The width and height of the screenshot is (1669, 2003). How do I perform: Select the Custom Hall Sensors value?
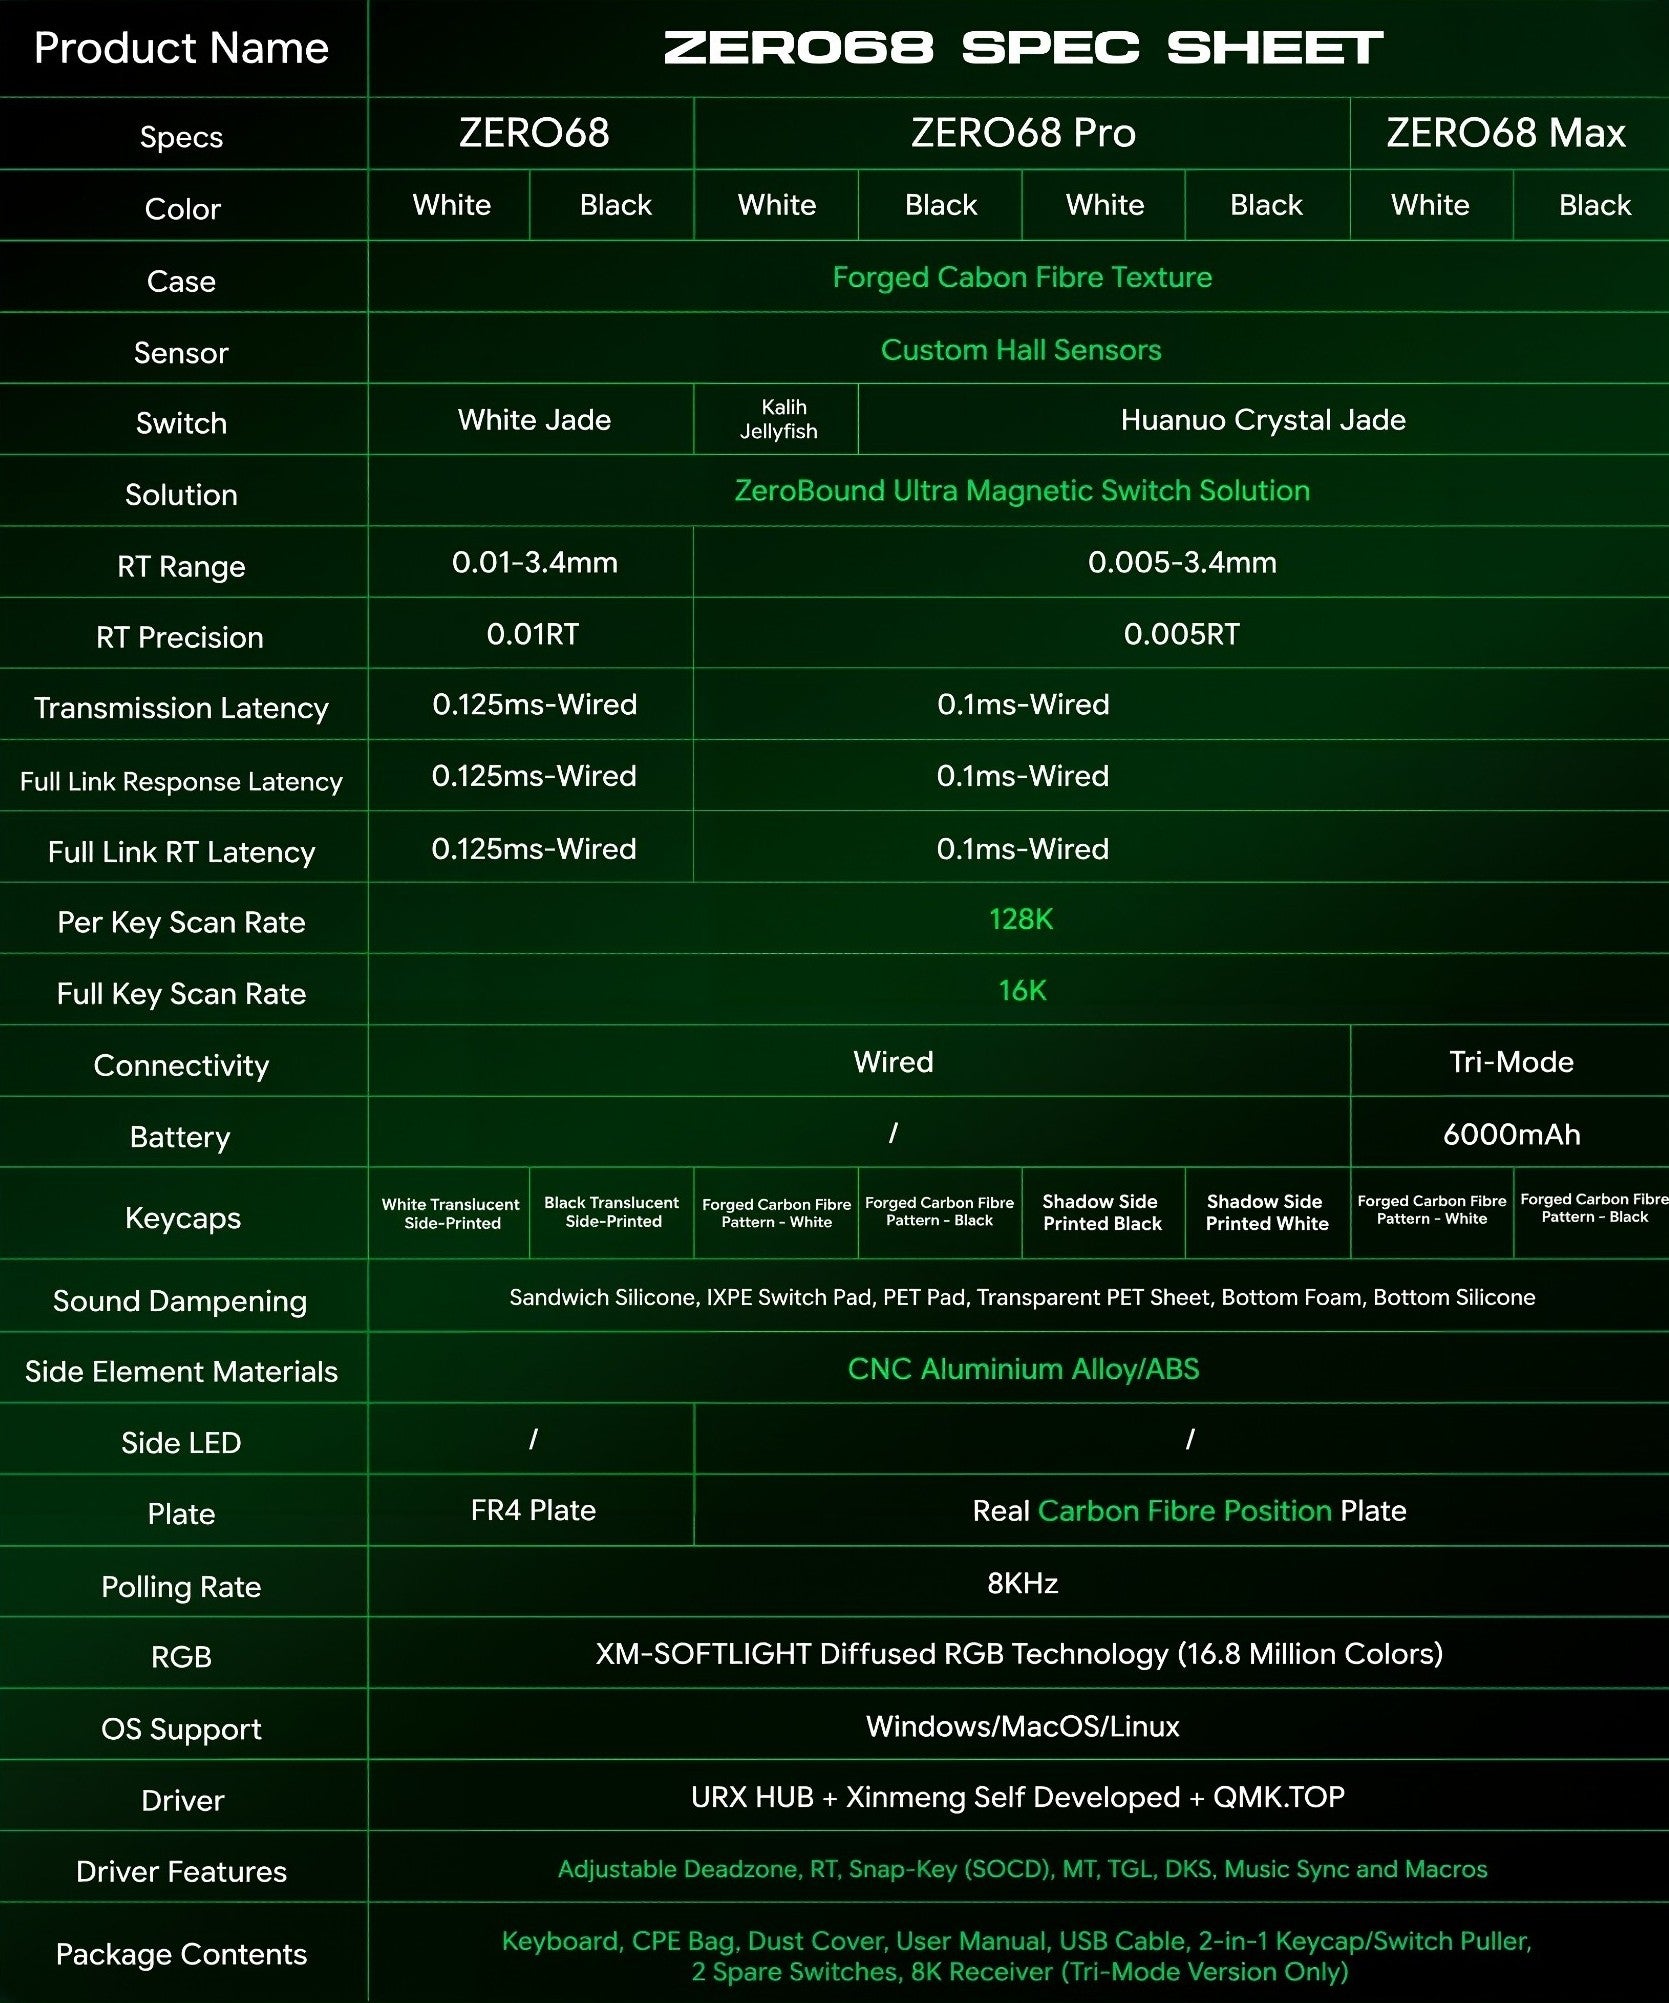coord(1021,349)
